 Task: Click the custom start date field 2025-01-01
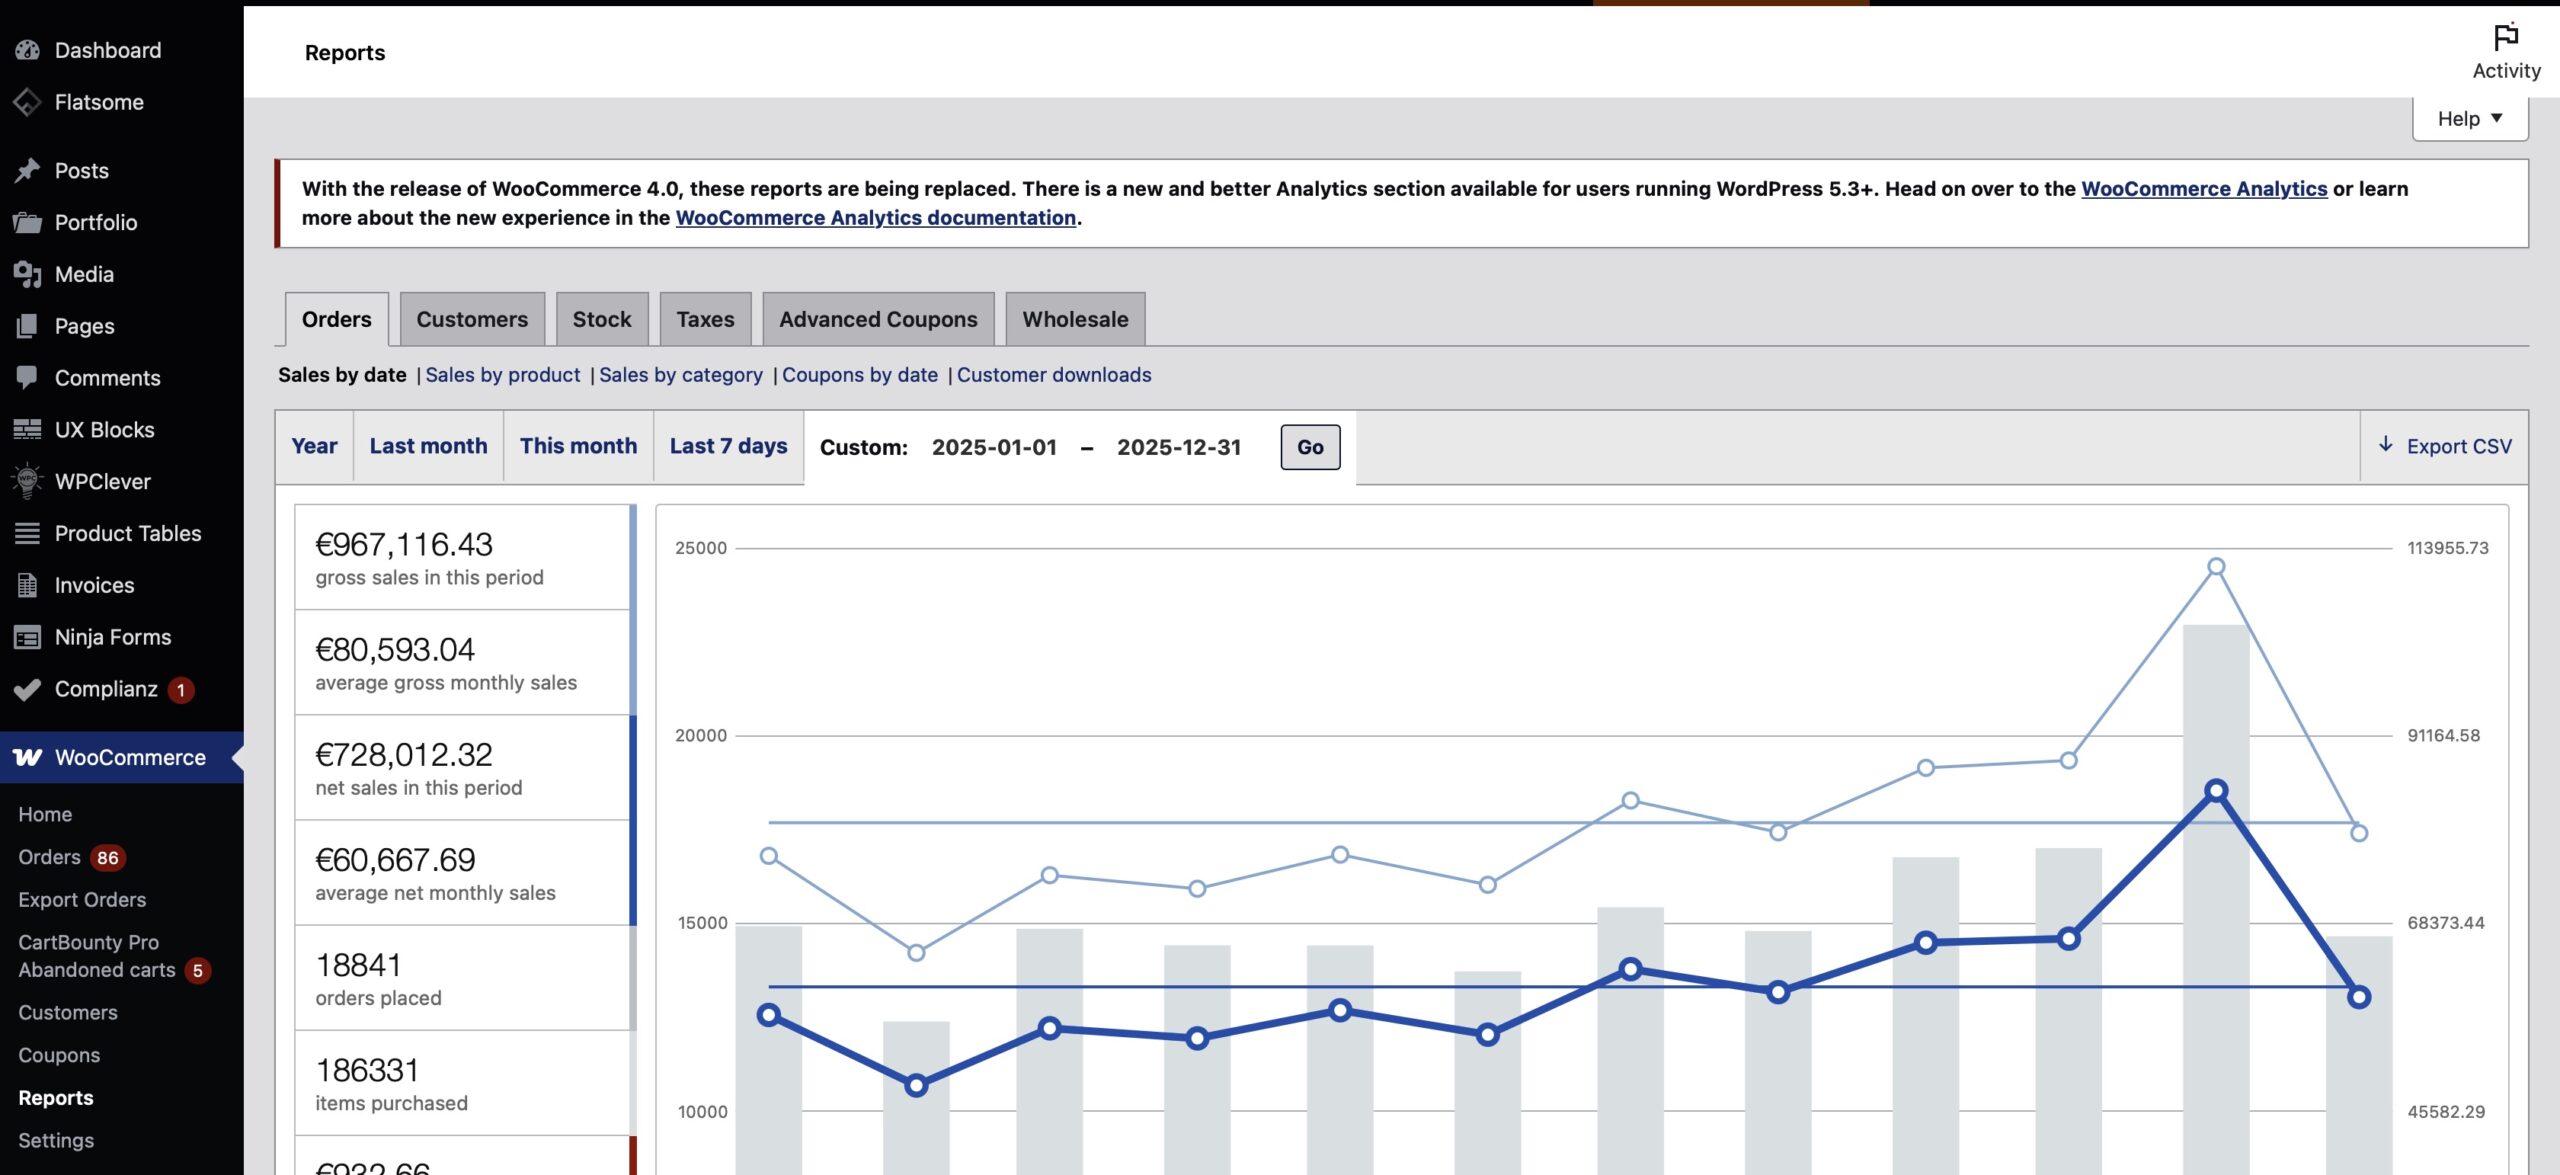click(x=993, y=447)
